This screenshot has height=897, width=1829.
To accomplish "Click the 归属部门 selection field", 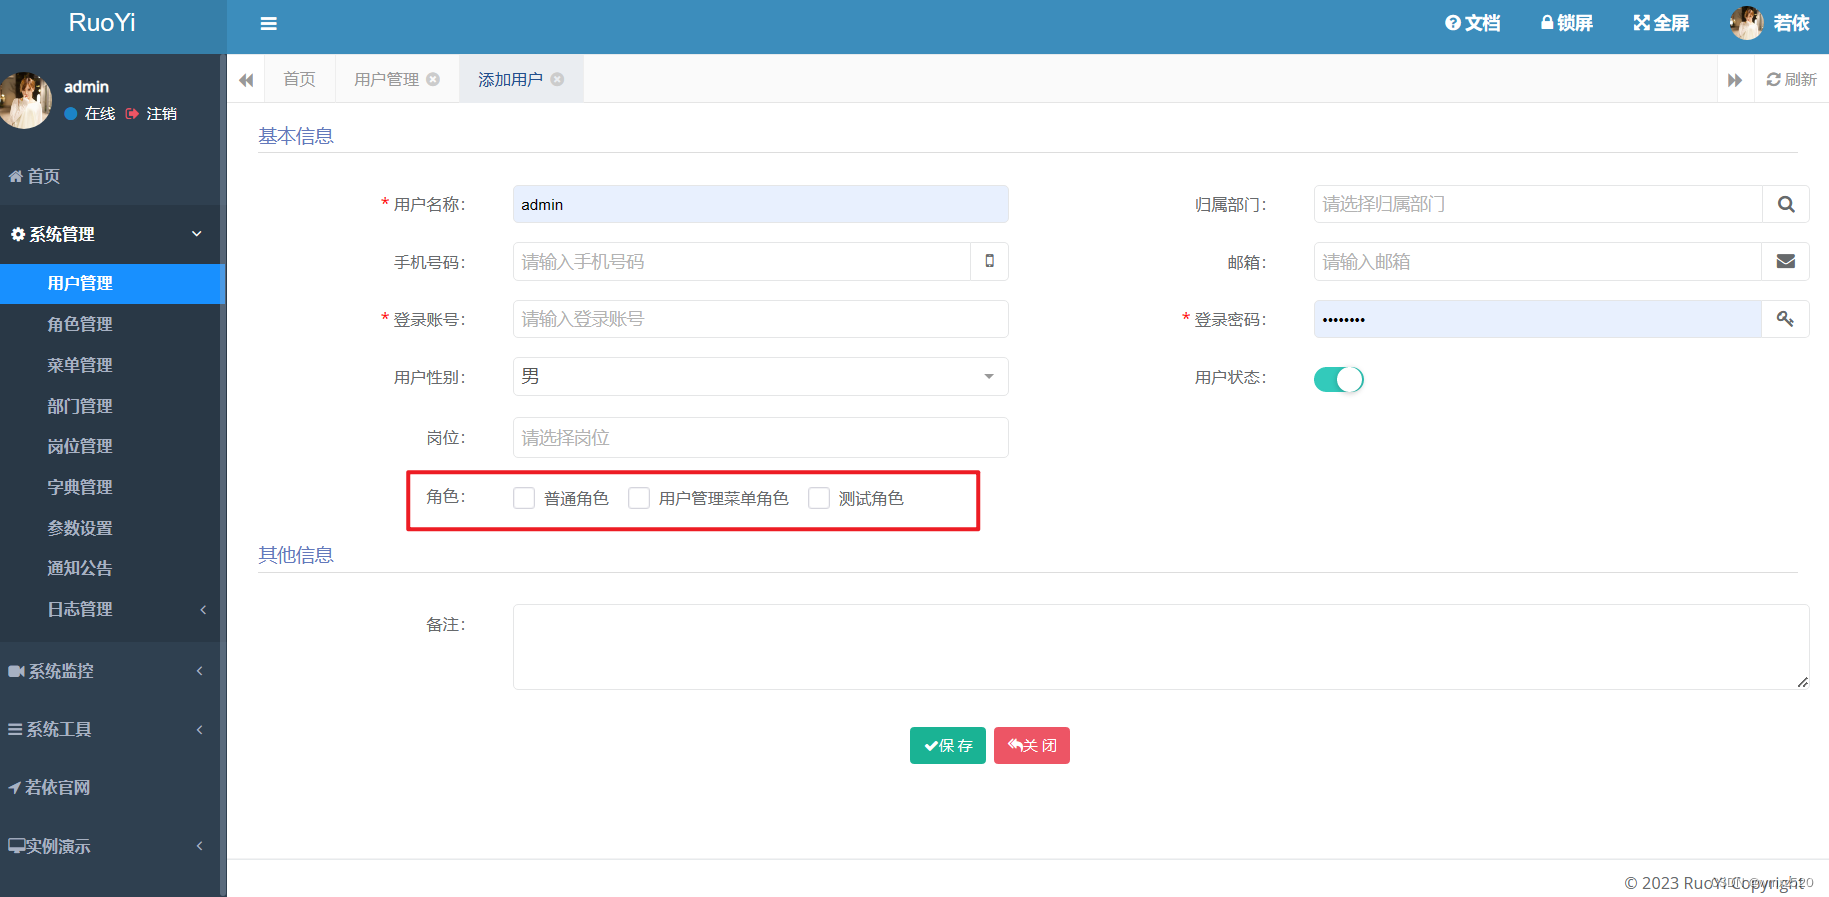I will 1538,204.
